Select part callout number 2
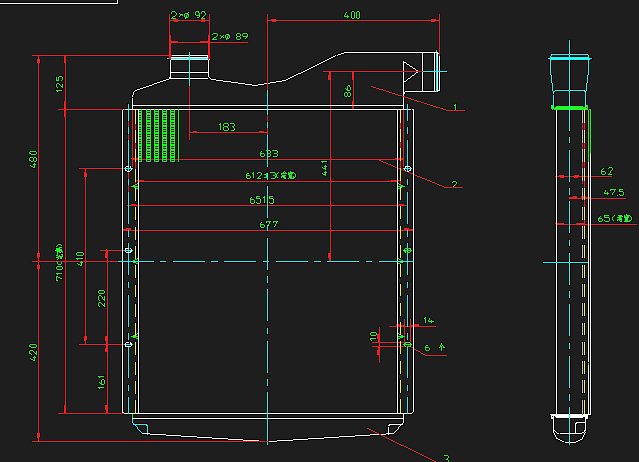 [x=453, y=184]
